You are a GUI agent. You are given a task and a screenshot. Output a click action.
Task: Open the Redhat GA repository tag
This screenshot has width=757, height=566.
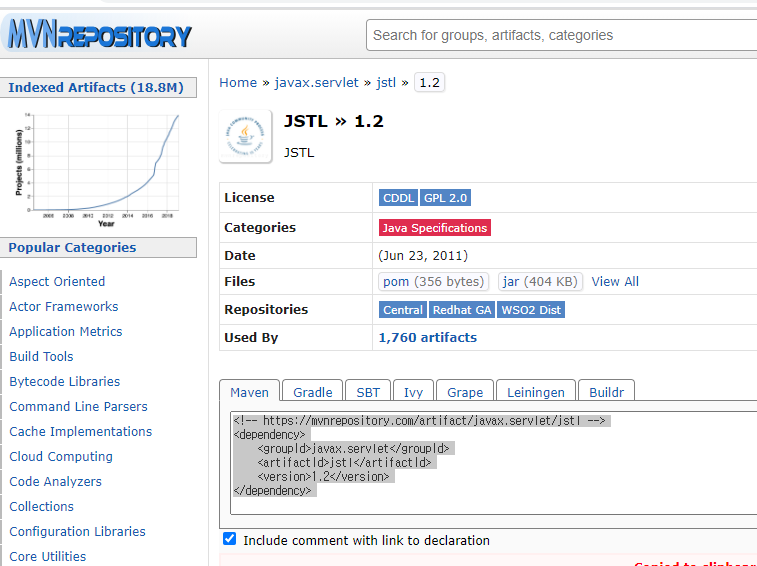click(x=462, y=310)
